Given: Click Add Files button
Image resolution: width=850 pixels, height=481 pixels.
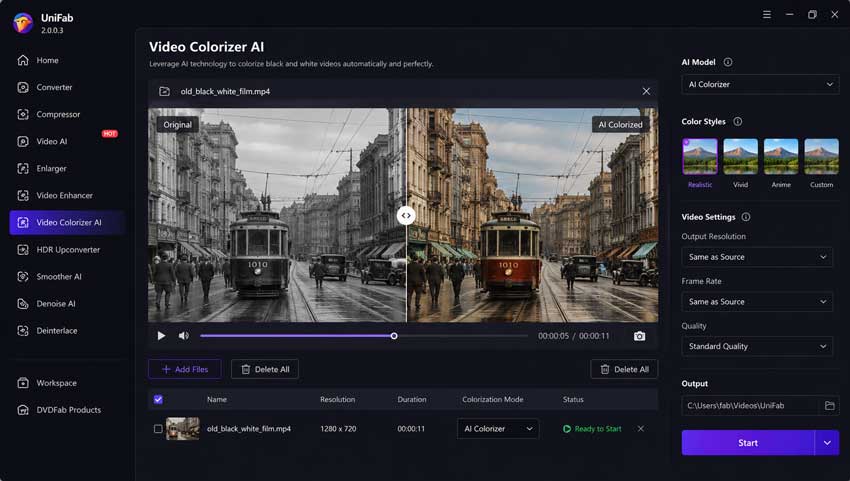Looking at the screenshot, I should (185, 369).
